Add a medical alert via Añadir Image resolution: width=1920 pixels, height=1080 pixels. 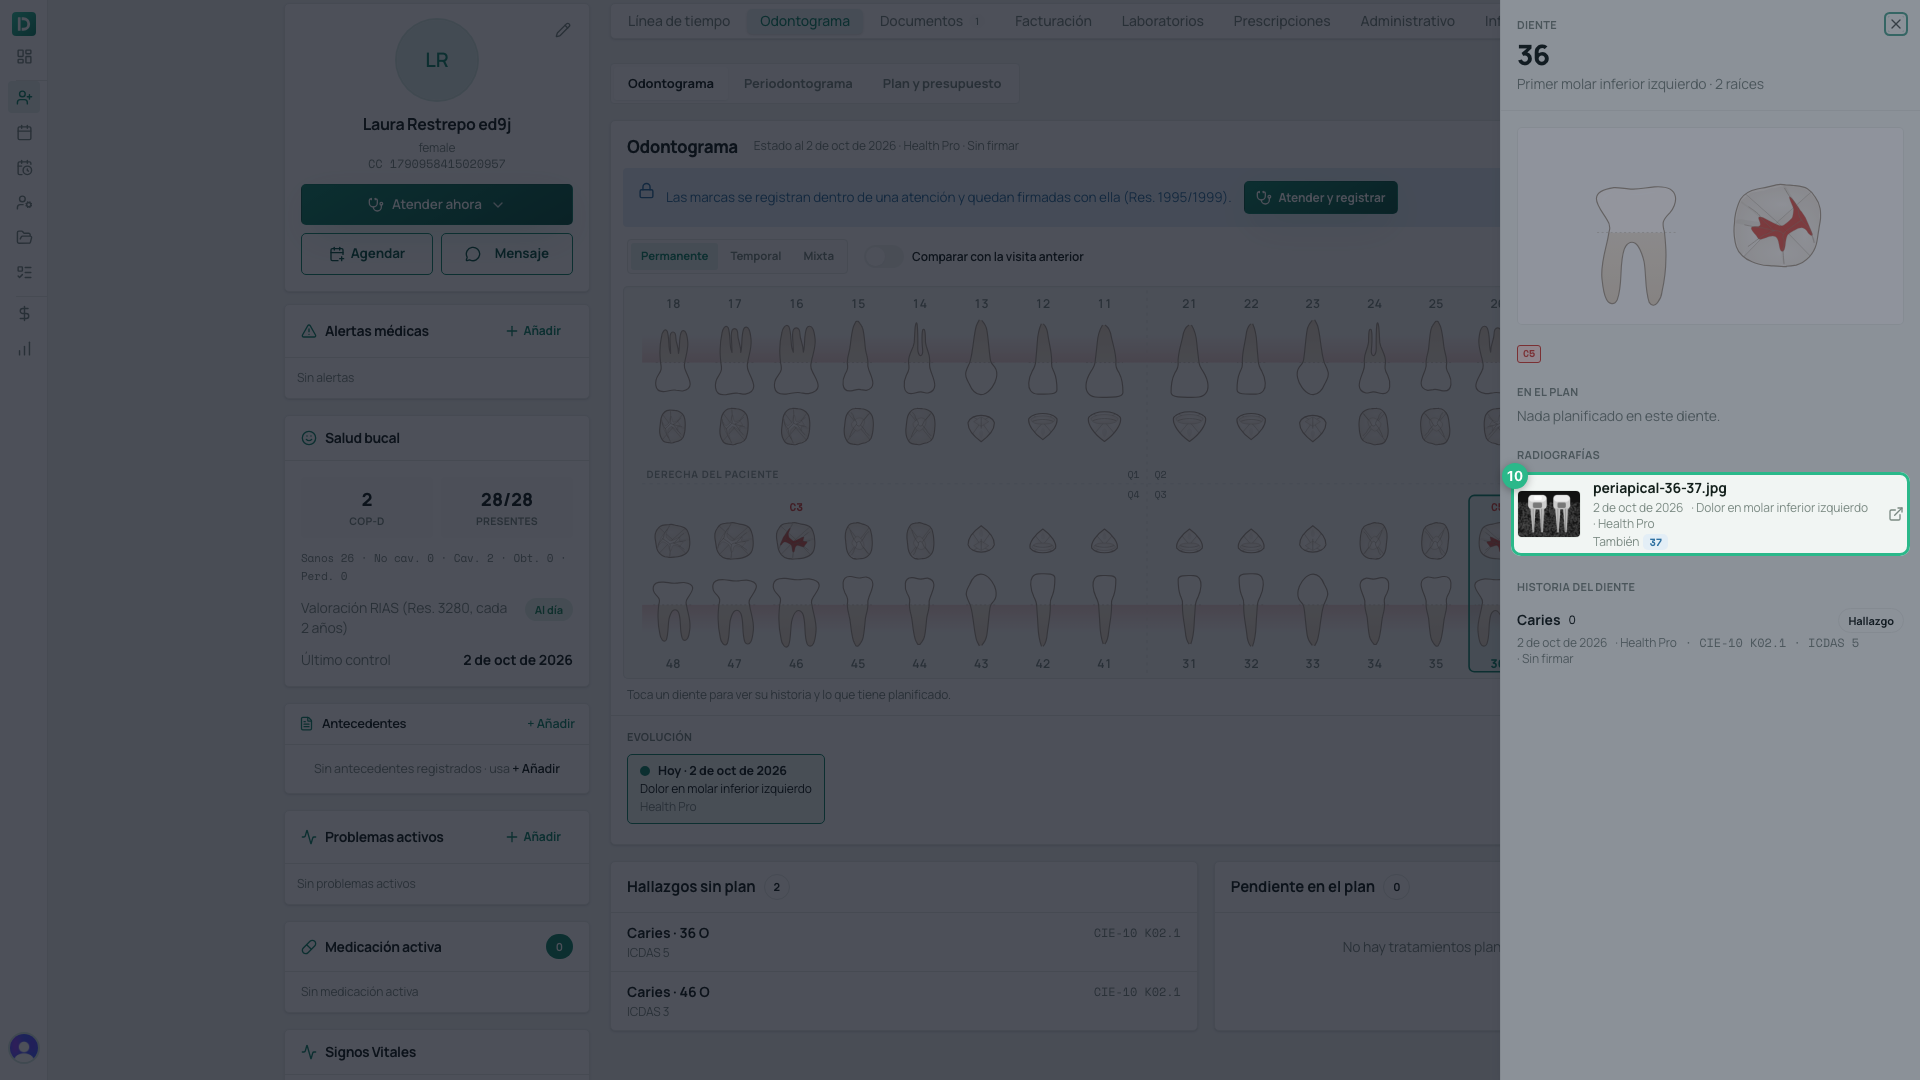click(533, 331)
